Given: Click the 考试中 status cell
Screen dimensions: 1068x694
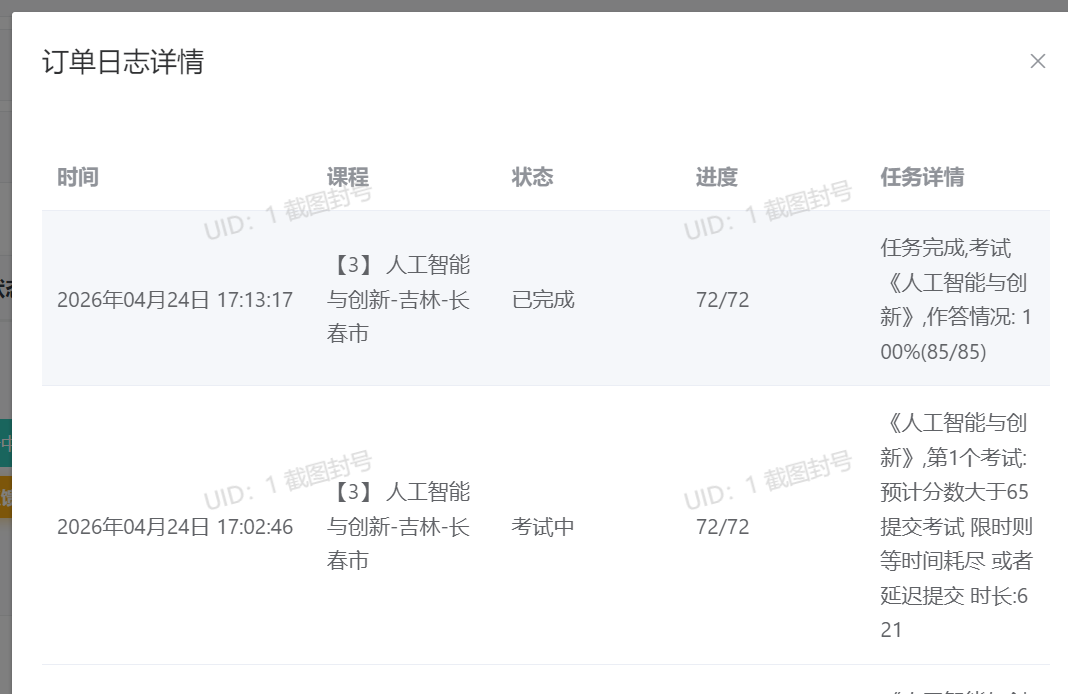Looking at the screenshot, I should pos(543,526).
